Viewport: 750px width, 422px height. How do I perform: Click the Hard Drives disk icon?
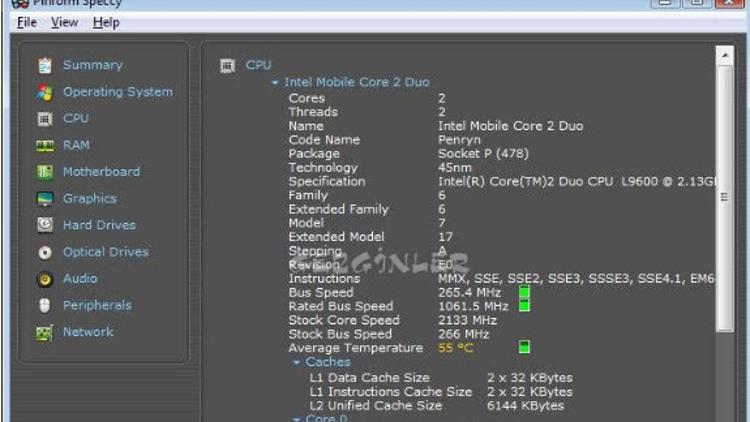pyautogui.click(x=45, y=225)
